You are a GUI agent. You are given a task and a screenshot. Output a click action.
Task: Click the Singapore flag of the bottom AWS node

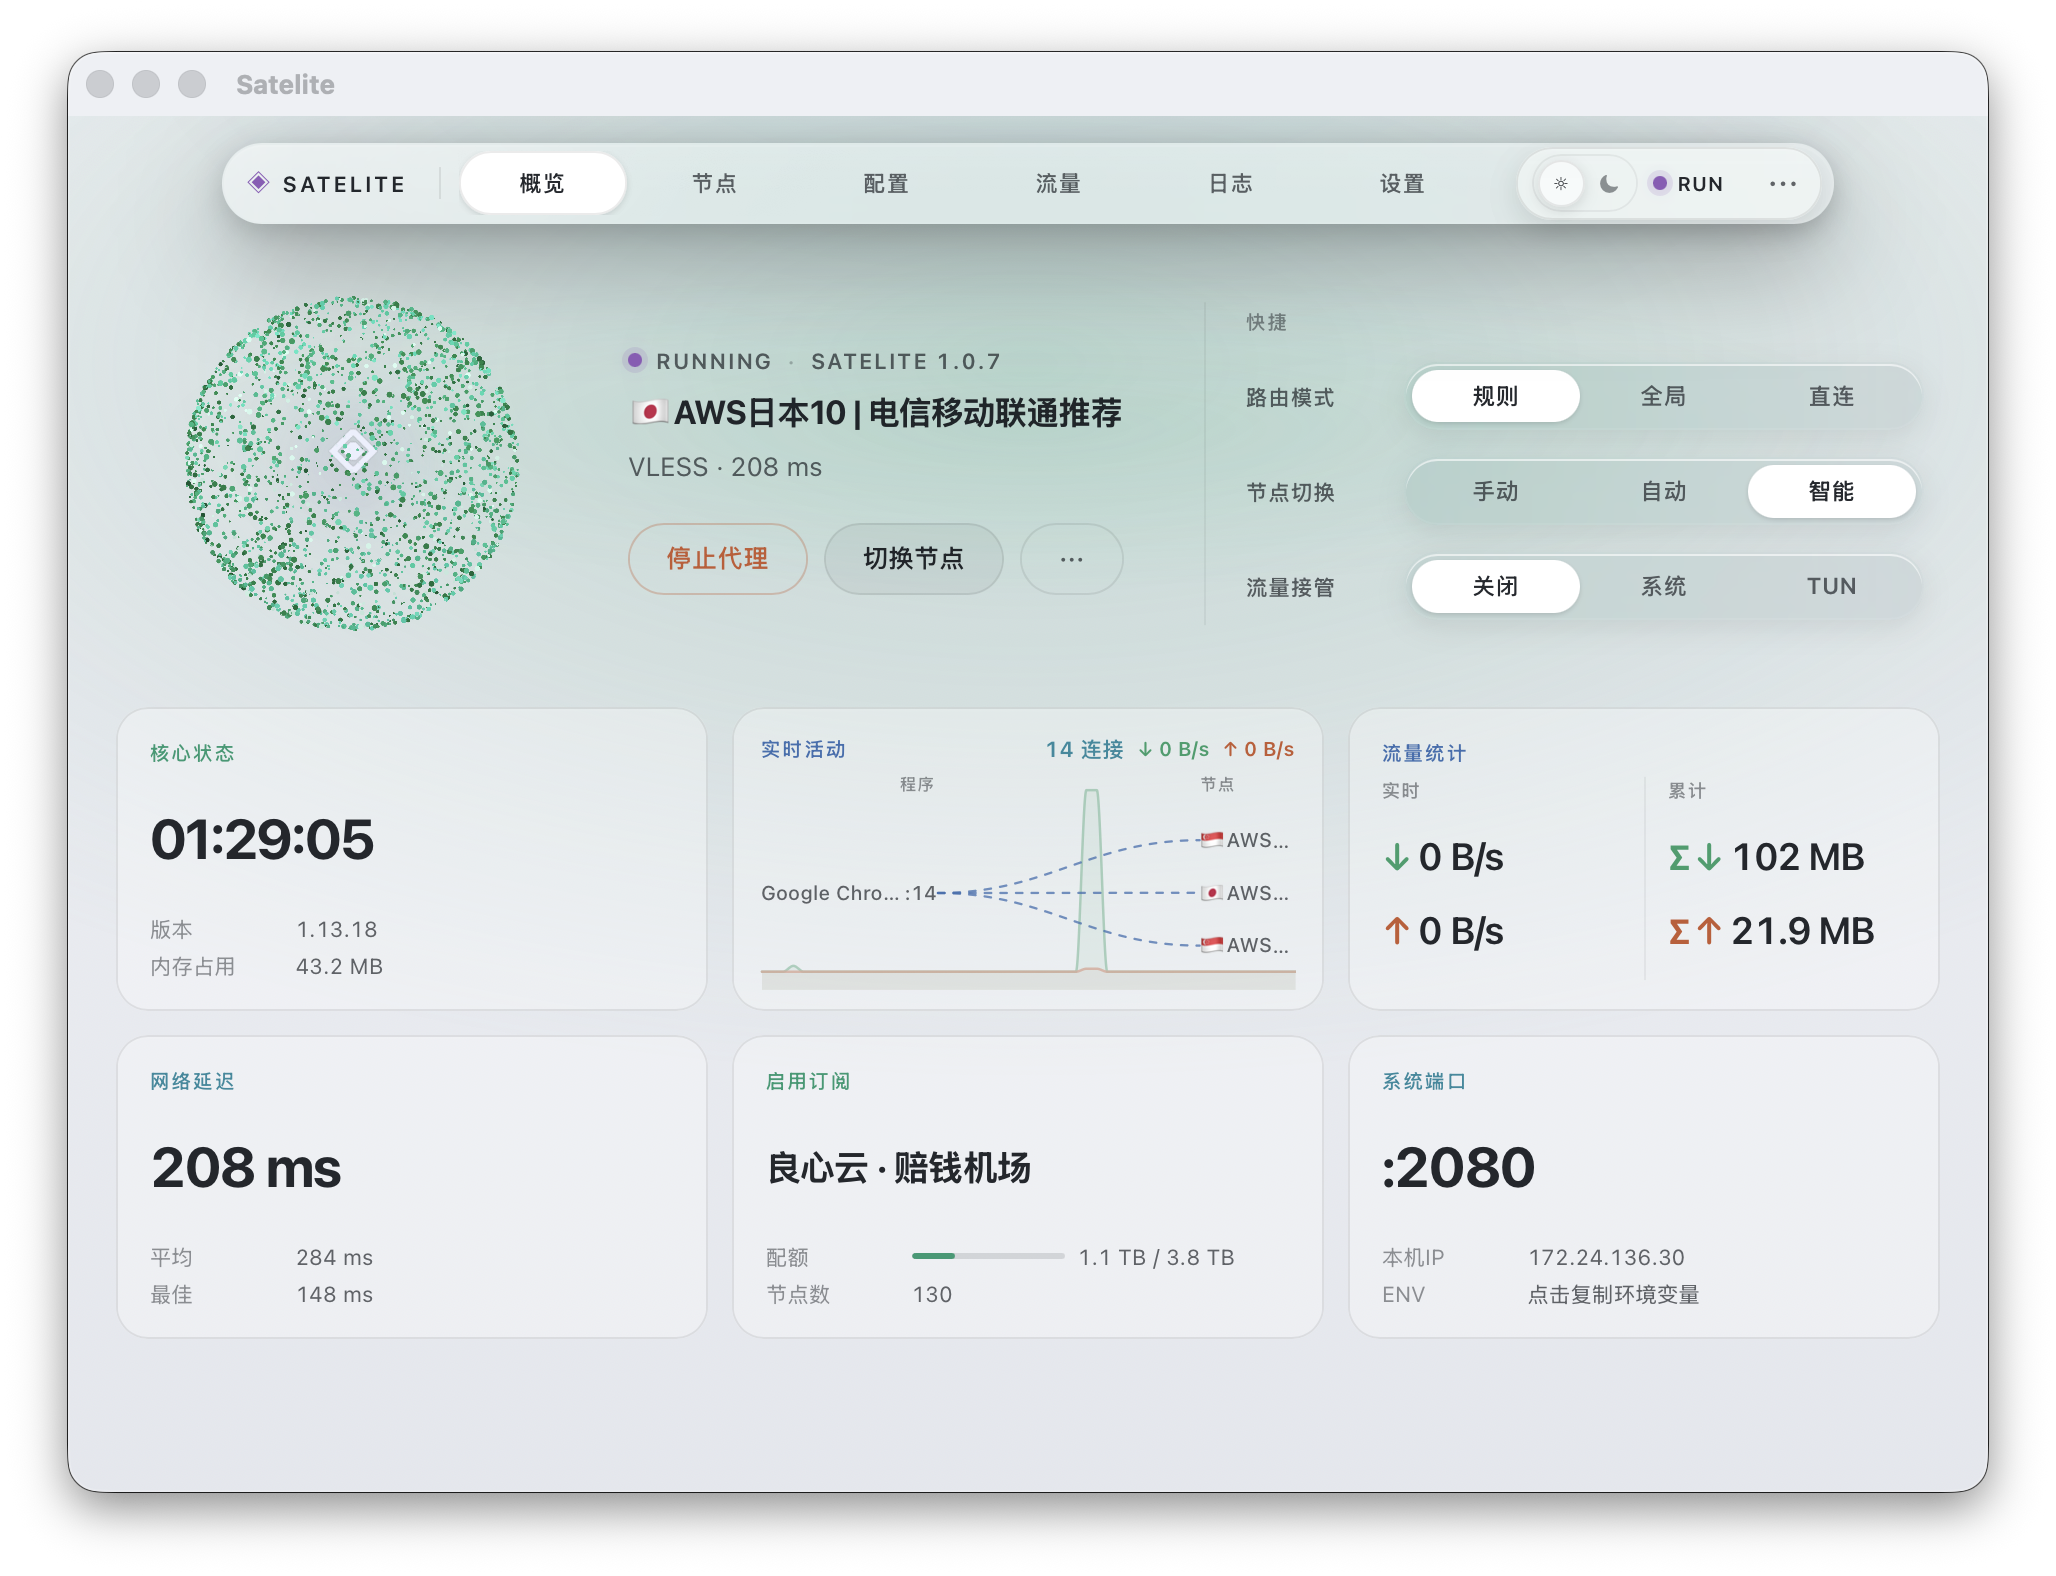click(x=1212, y=945)
